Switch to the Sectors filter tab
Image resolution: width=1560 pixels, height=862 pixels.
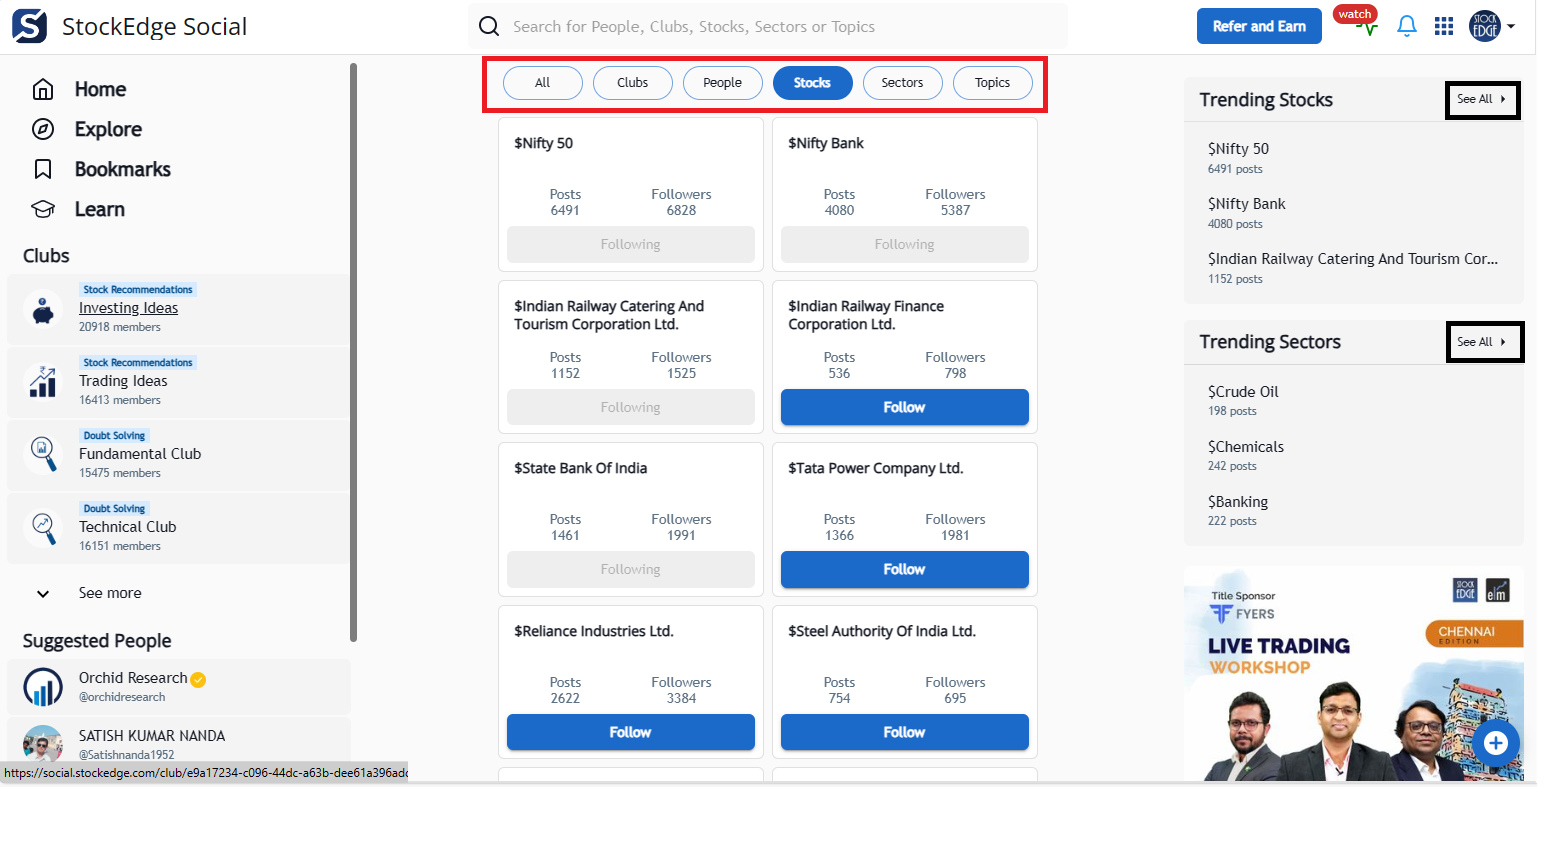click(x=902, y=83)
